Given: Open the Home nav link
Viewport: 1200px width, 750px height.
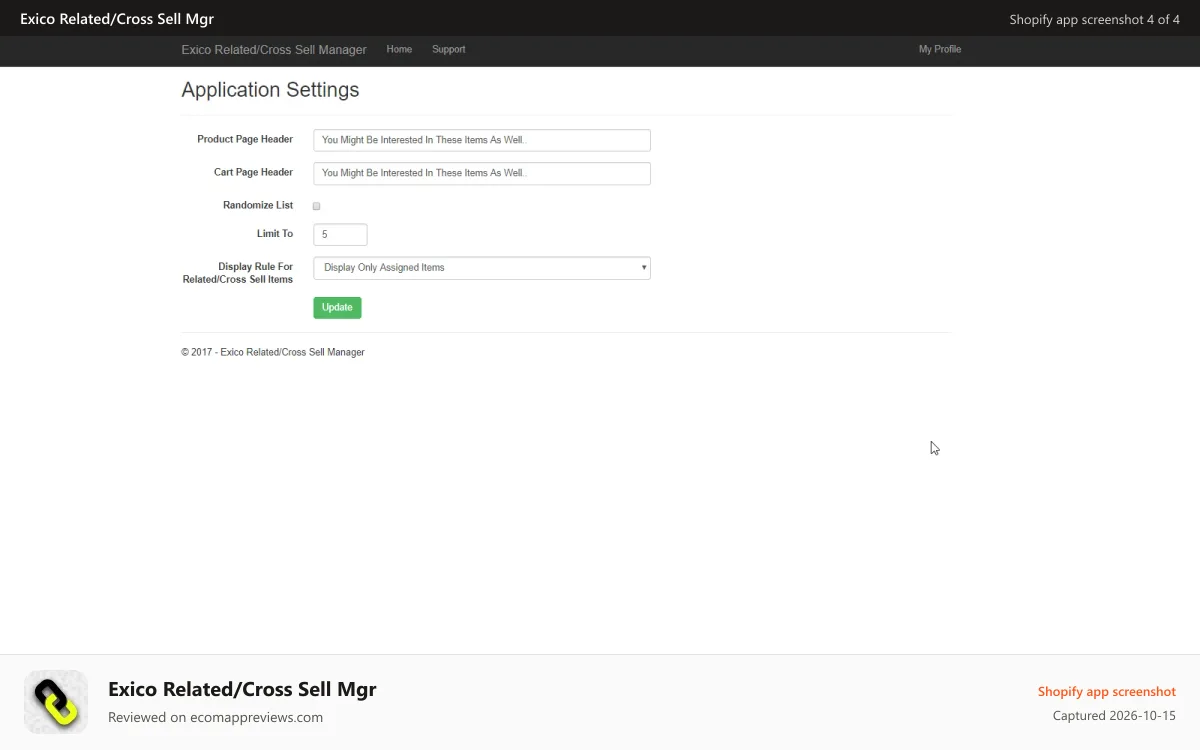Looking at the screenshot, I should click(x=399, y=49).
